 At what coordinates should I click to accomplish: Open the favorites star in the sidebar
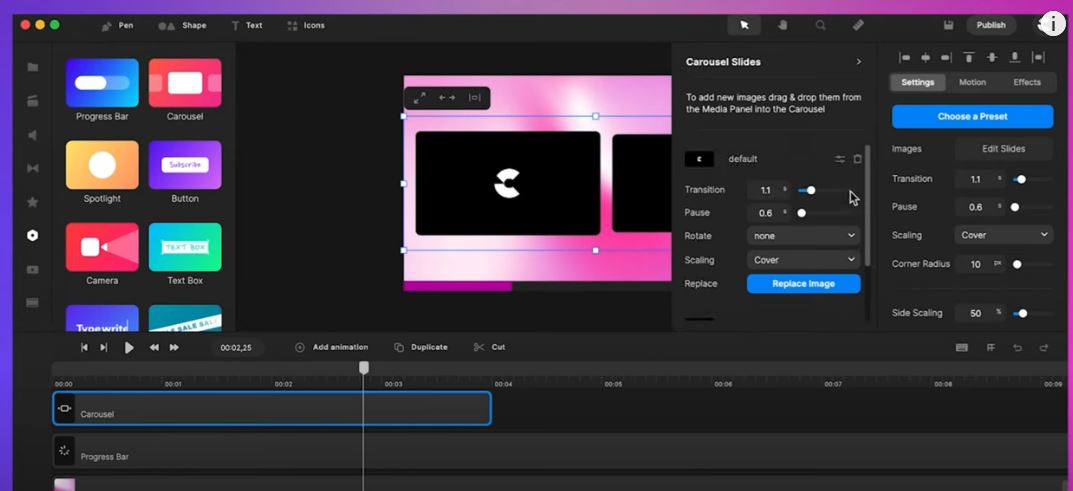tap(32, 202)
